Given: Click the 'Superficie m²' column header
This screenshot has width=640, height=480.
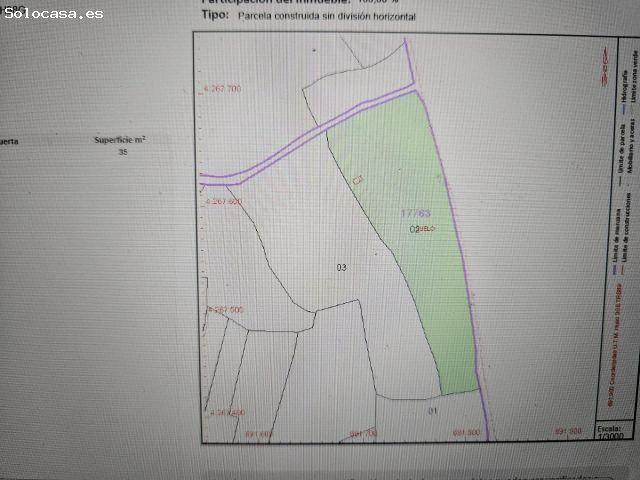Looking at the screenshot, I should point(120,140).
